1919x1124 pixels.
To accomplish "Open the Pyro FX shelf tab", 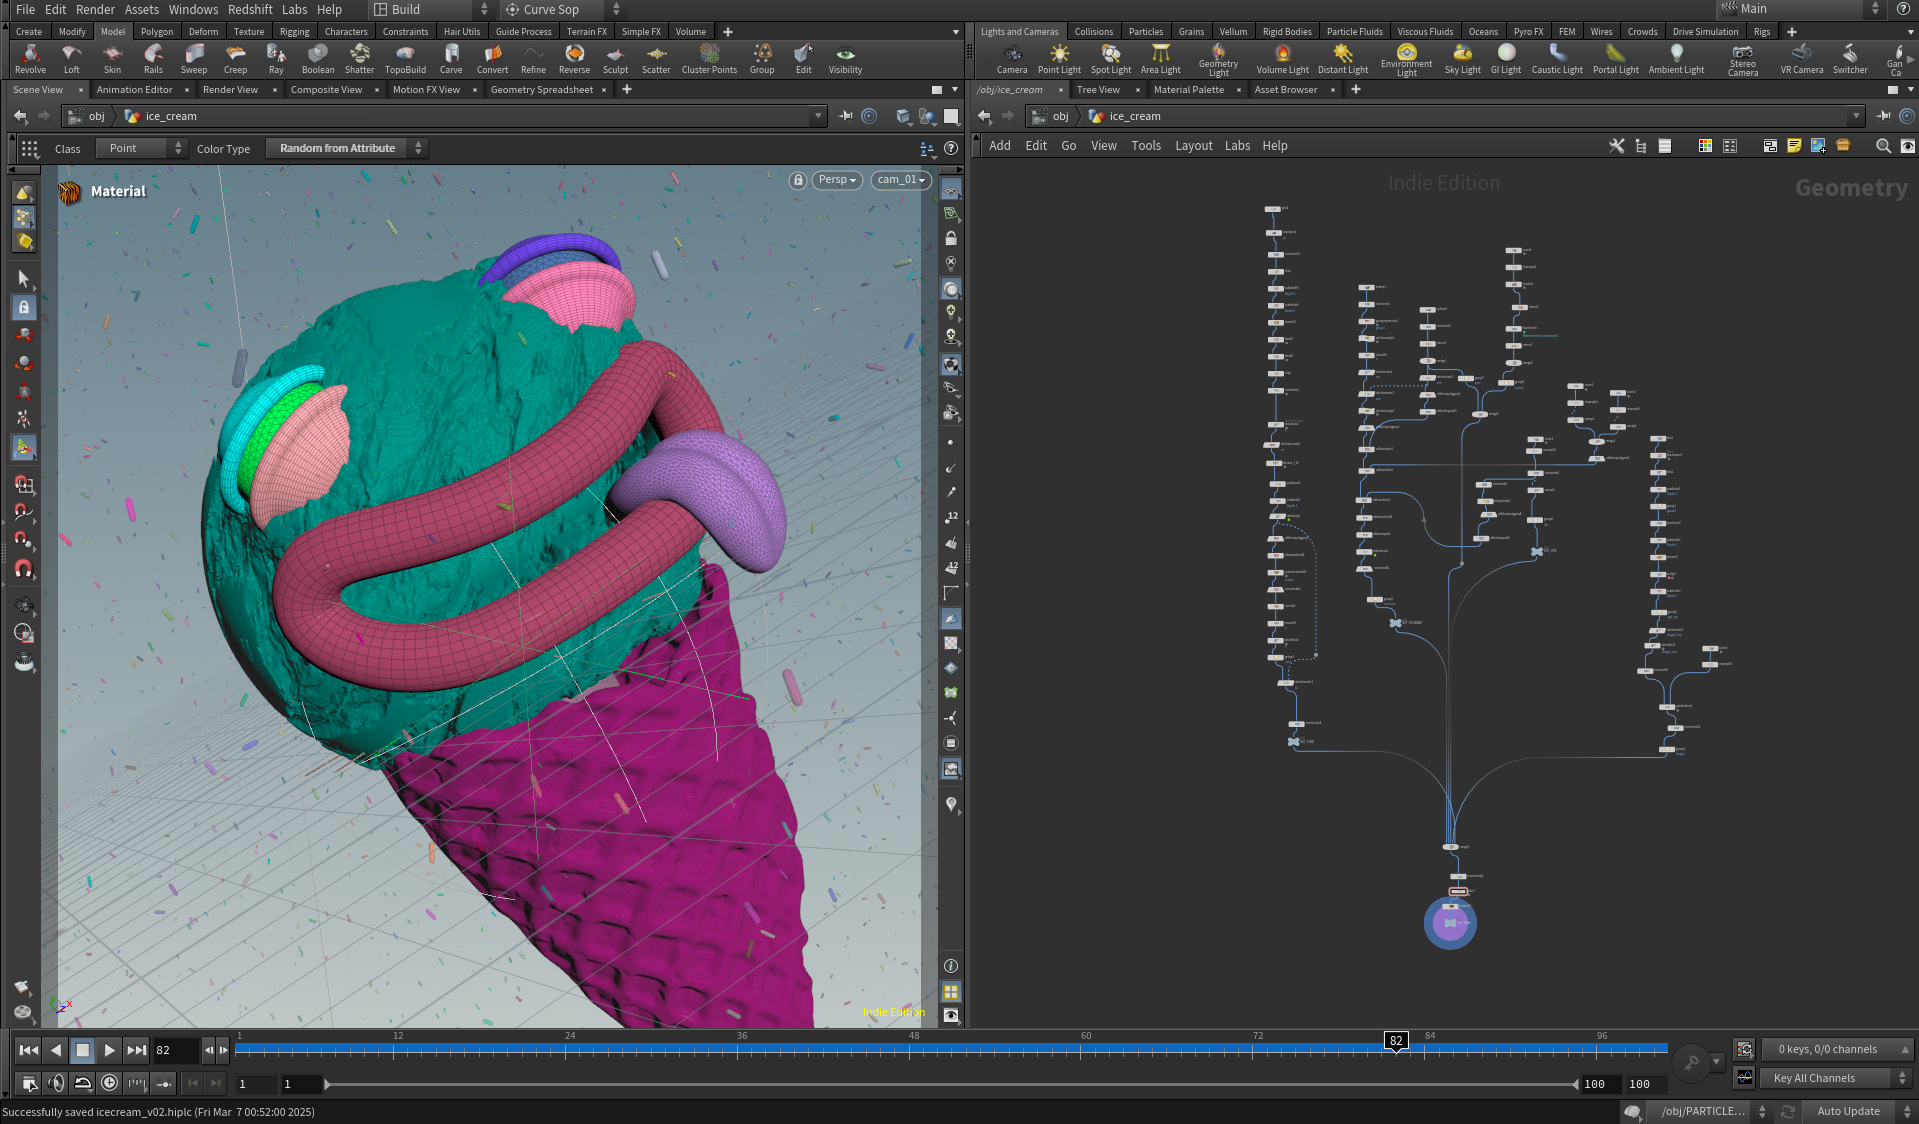I will pyautogui.click(x=1527, y=32).
